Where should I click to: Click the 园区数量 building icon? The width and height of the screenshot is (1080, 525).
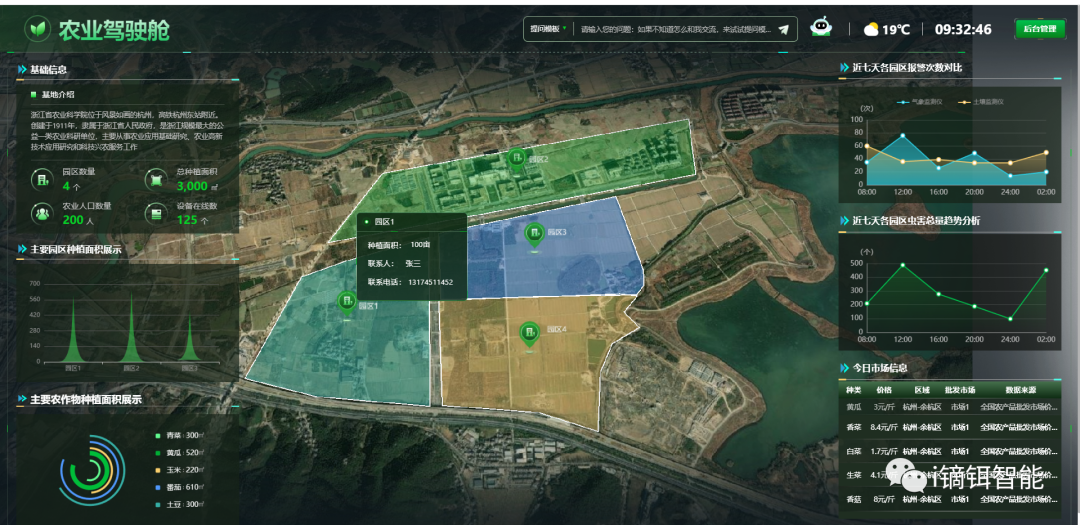pos(43,180)
